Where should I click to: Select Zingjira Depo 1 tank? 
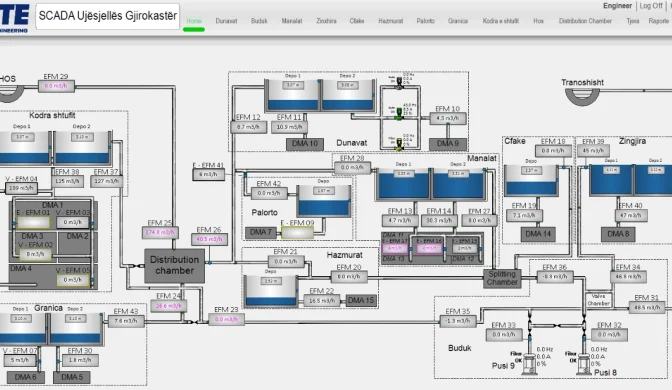[611, 181]
